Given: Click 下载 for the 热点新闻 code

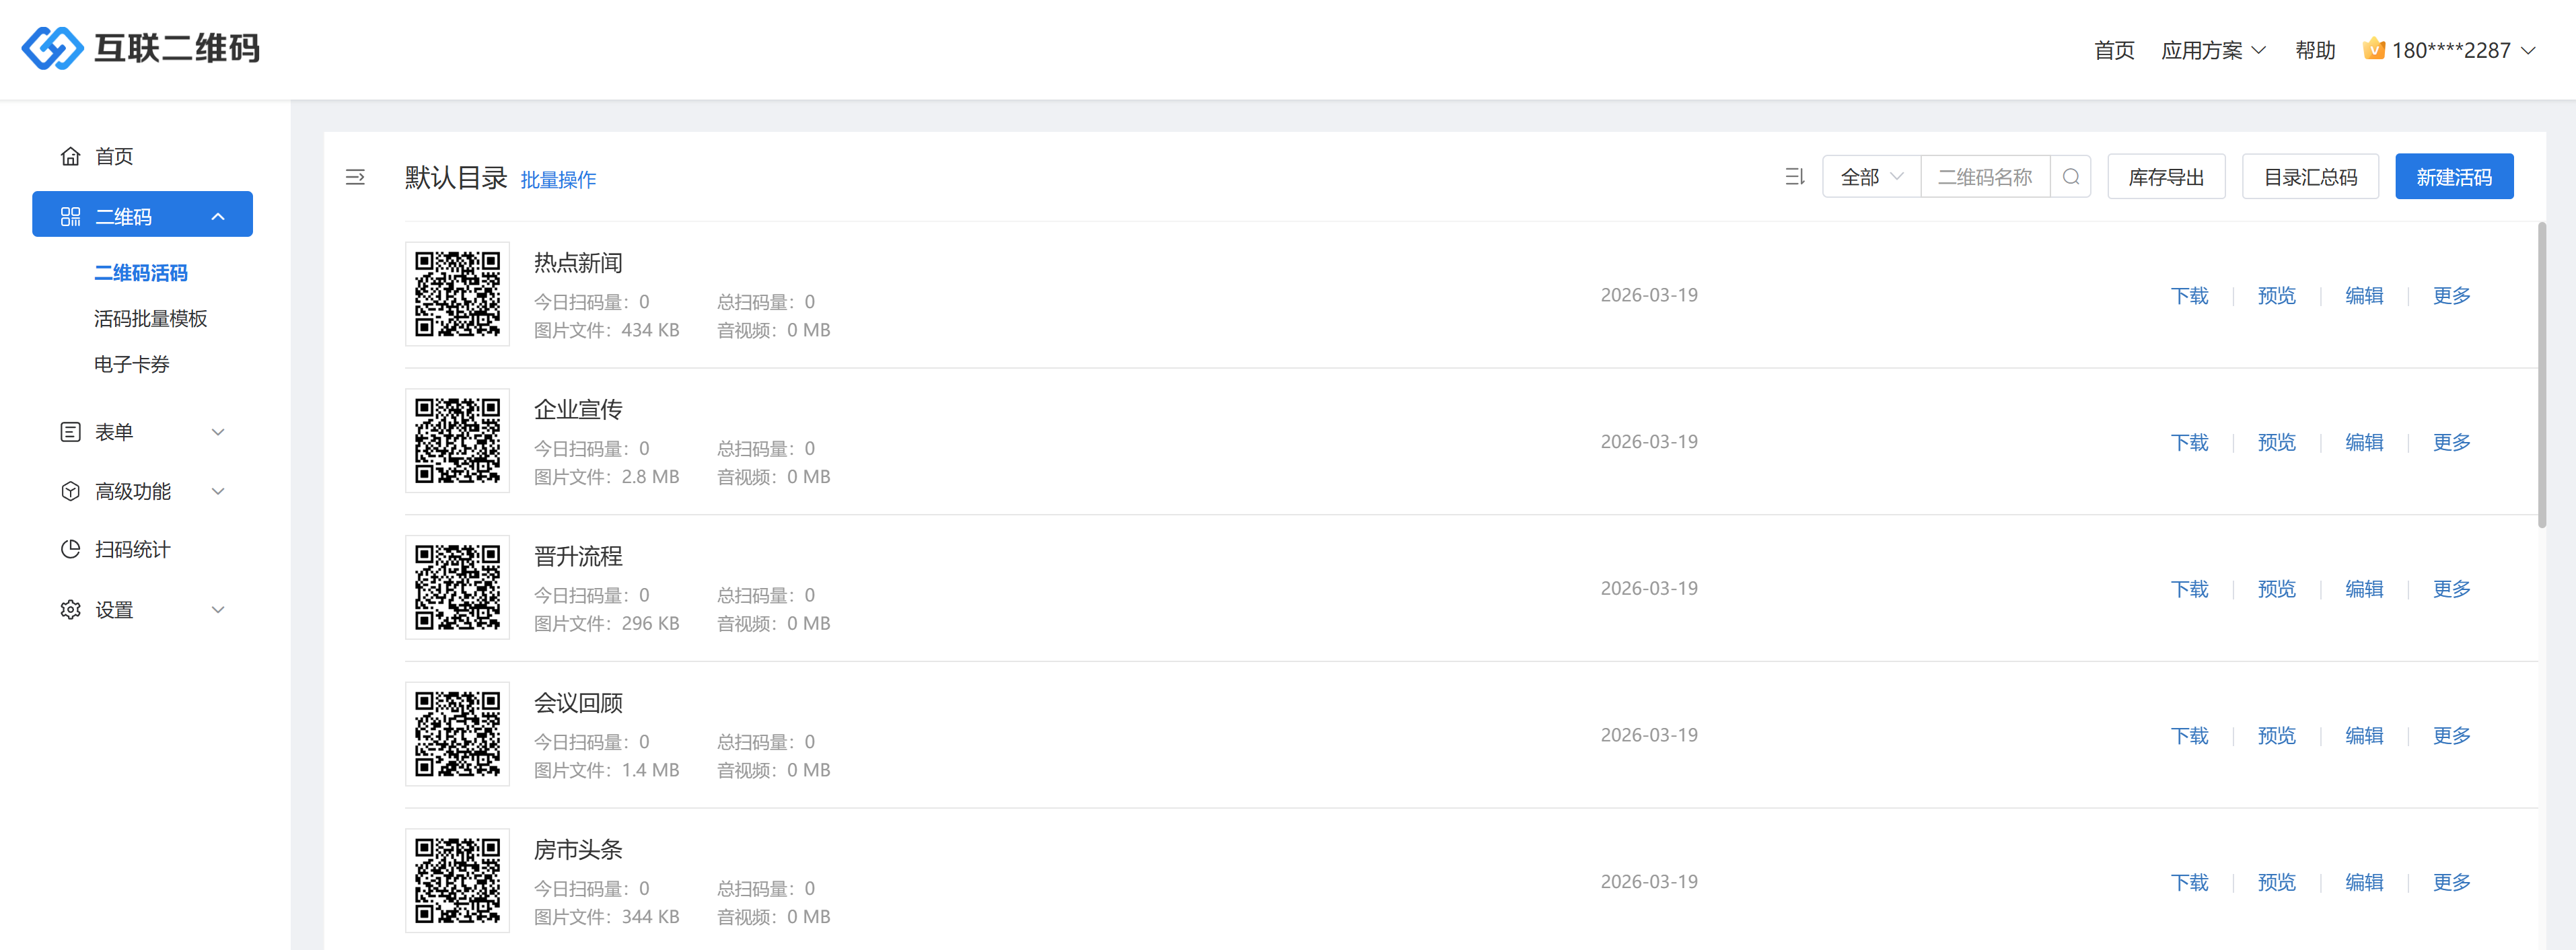Looking at the screenshot, I should (x=2189, y=296).
